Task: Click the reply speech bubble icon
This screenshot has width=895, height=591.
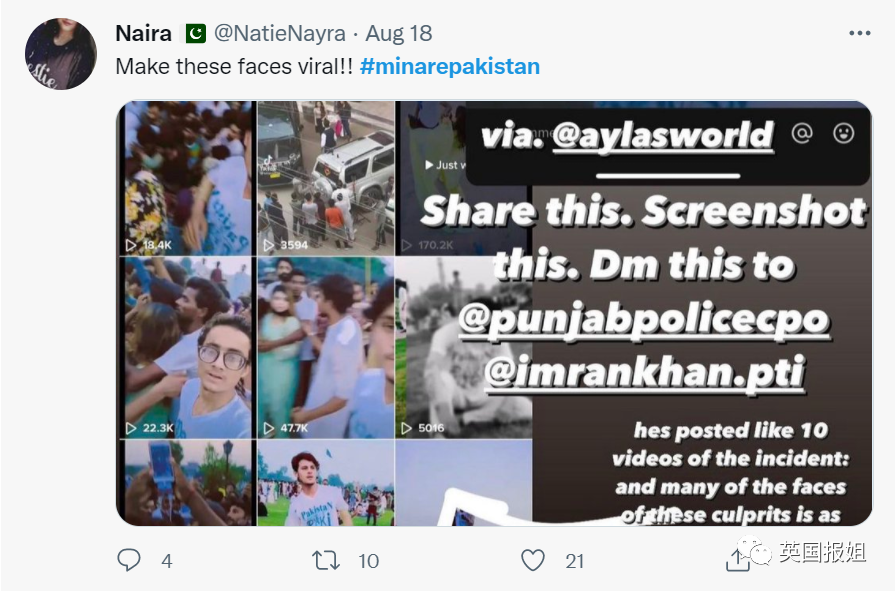Action: (x=129, y=560)
